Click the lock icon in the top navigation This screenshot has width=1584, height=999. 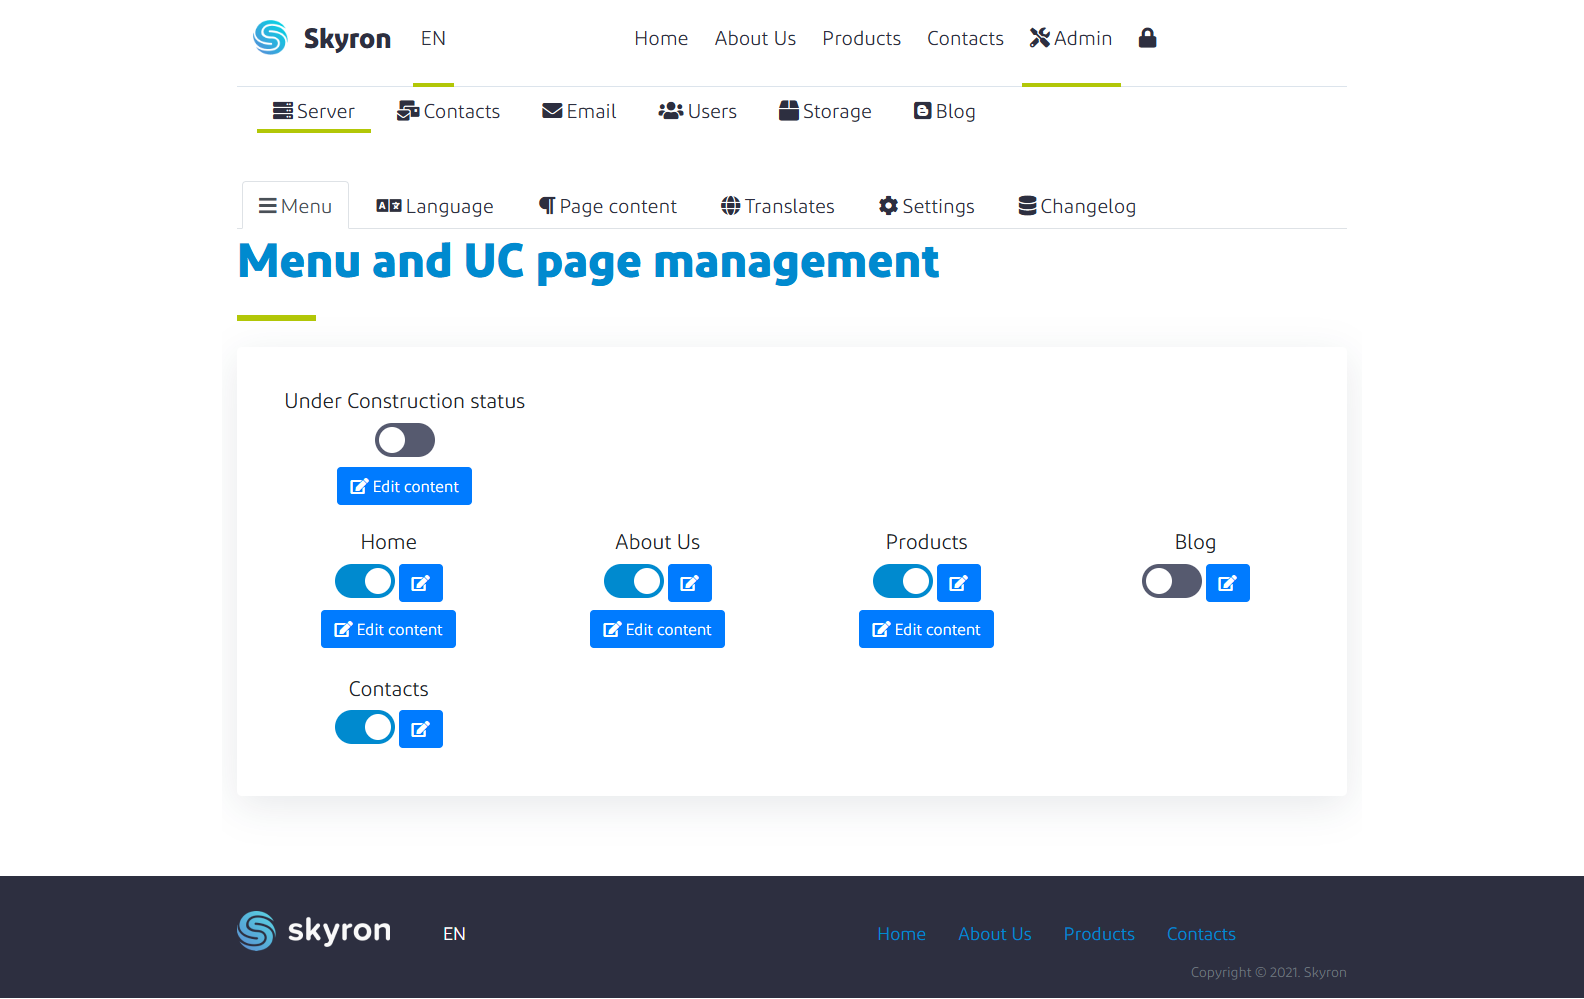[1147, 38]
